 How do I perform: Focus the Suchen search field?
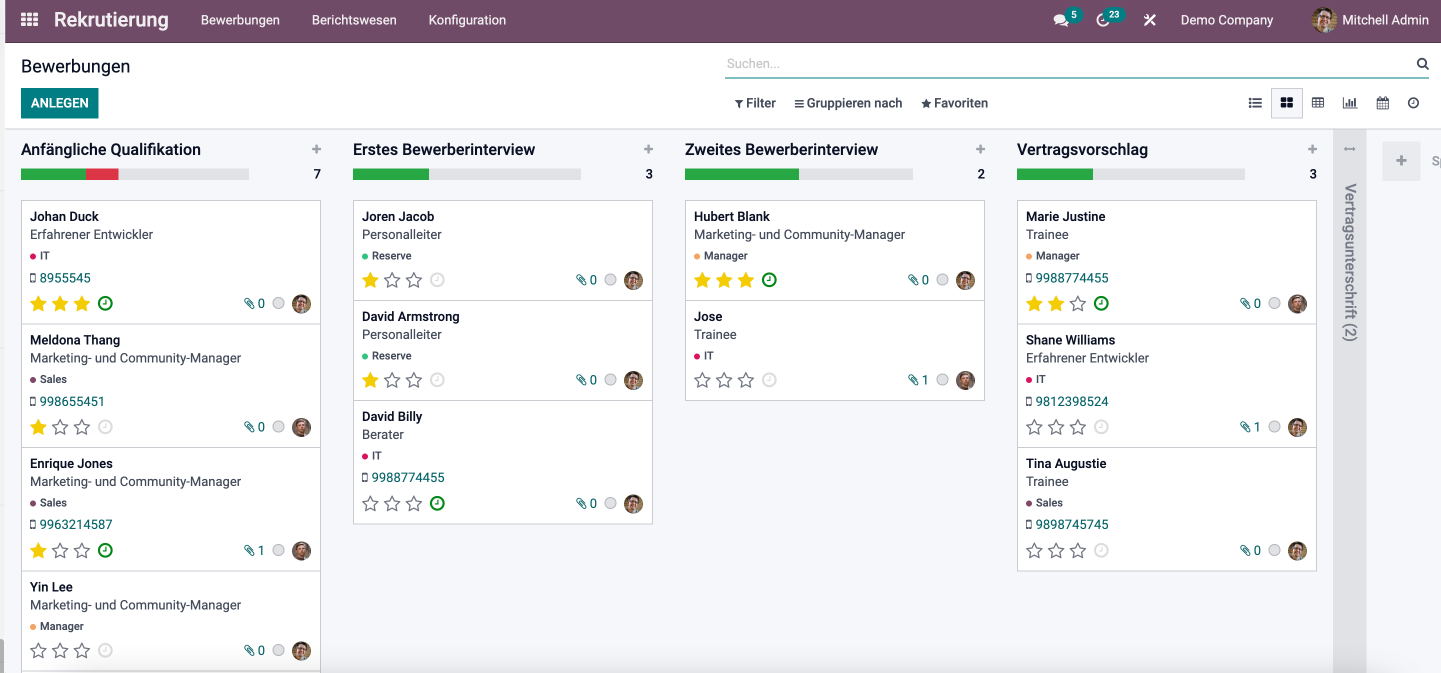click(x=1068, y=63)
